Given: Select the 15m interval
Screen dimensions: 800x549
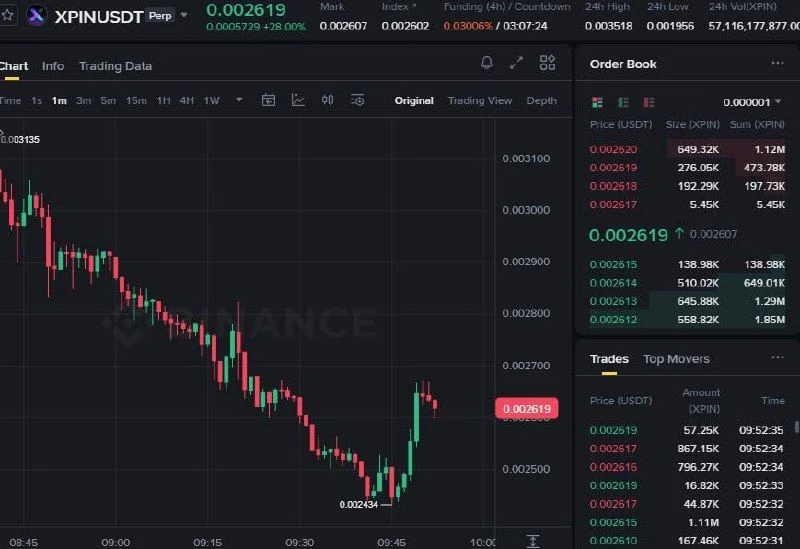Looking at the screenshot, I should [136, 101].
